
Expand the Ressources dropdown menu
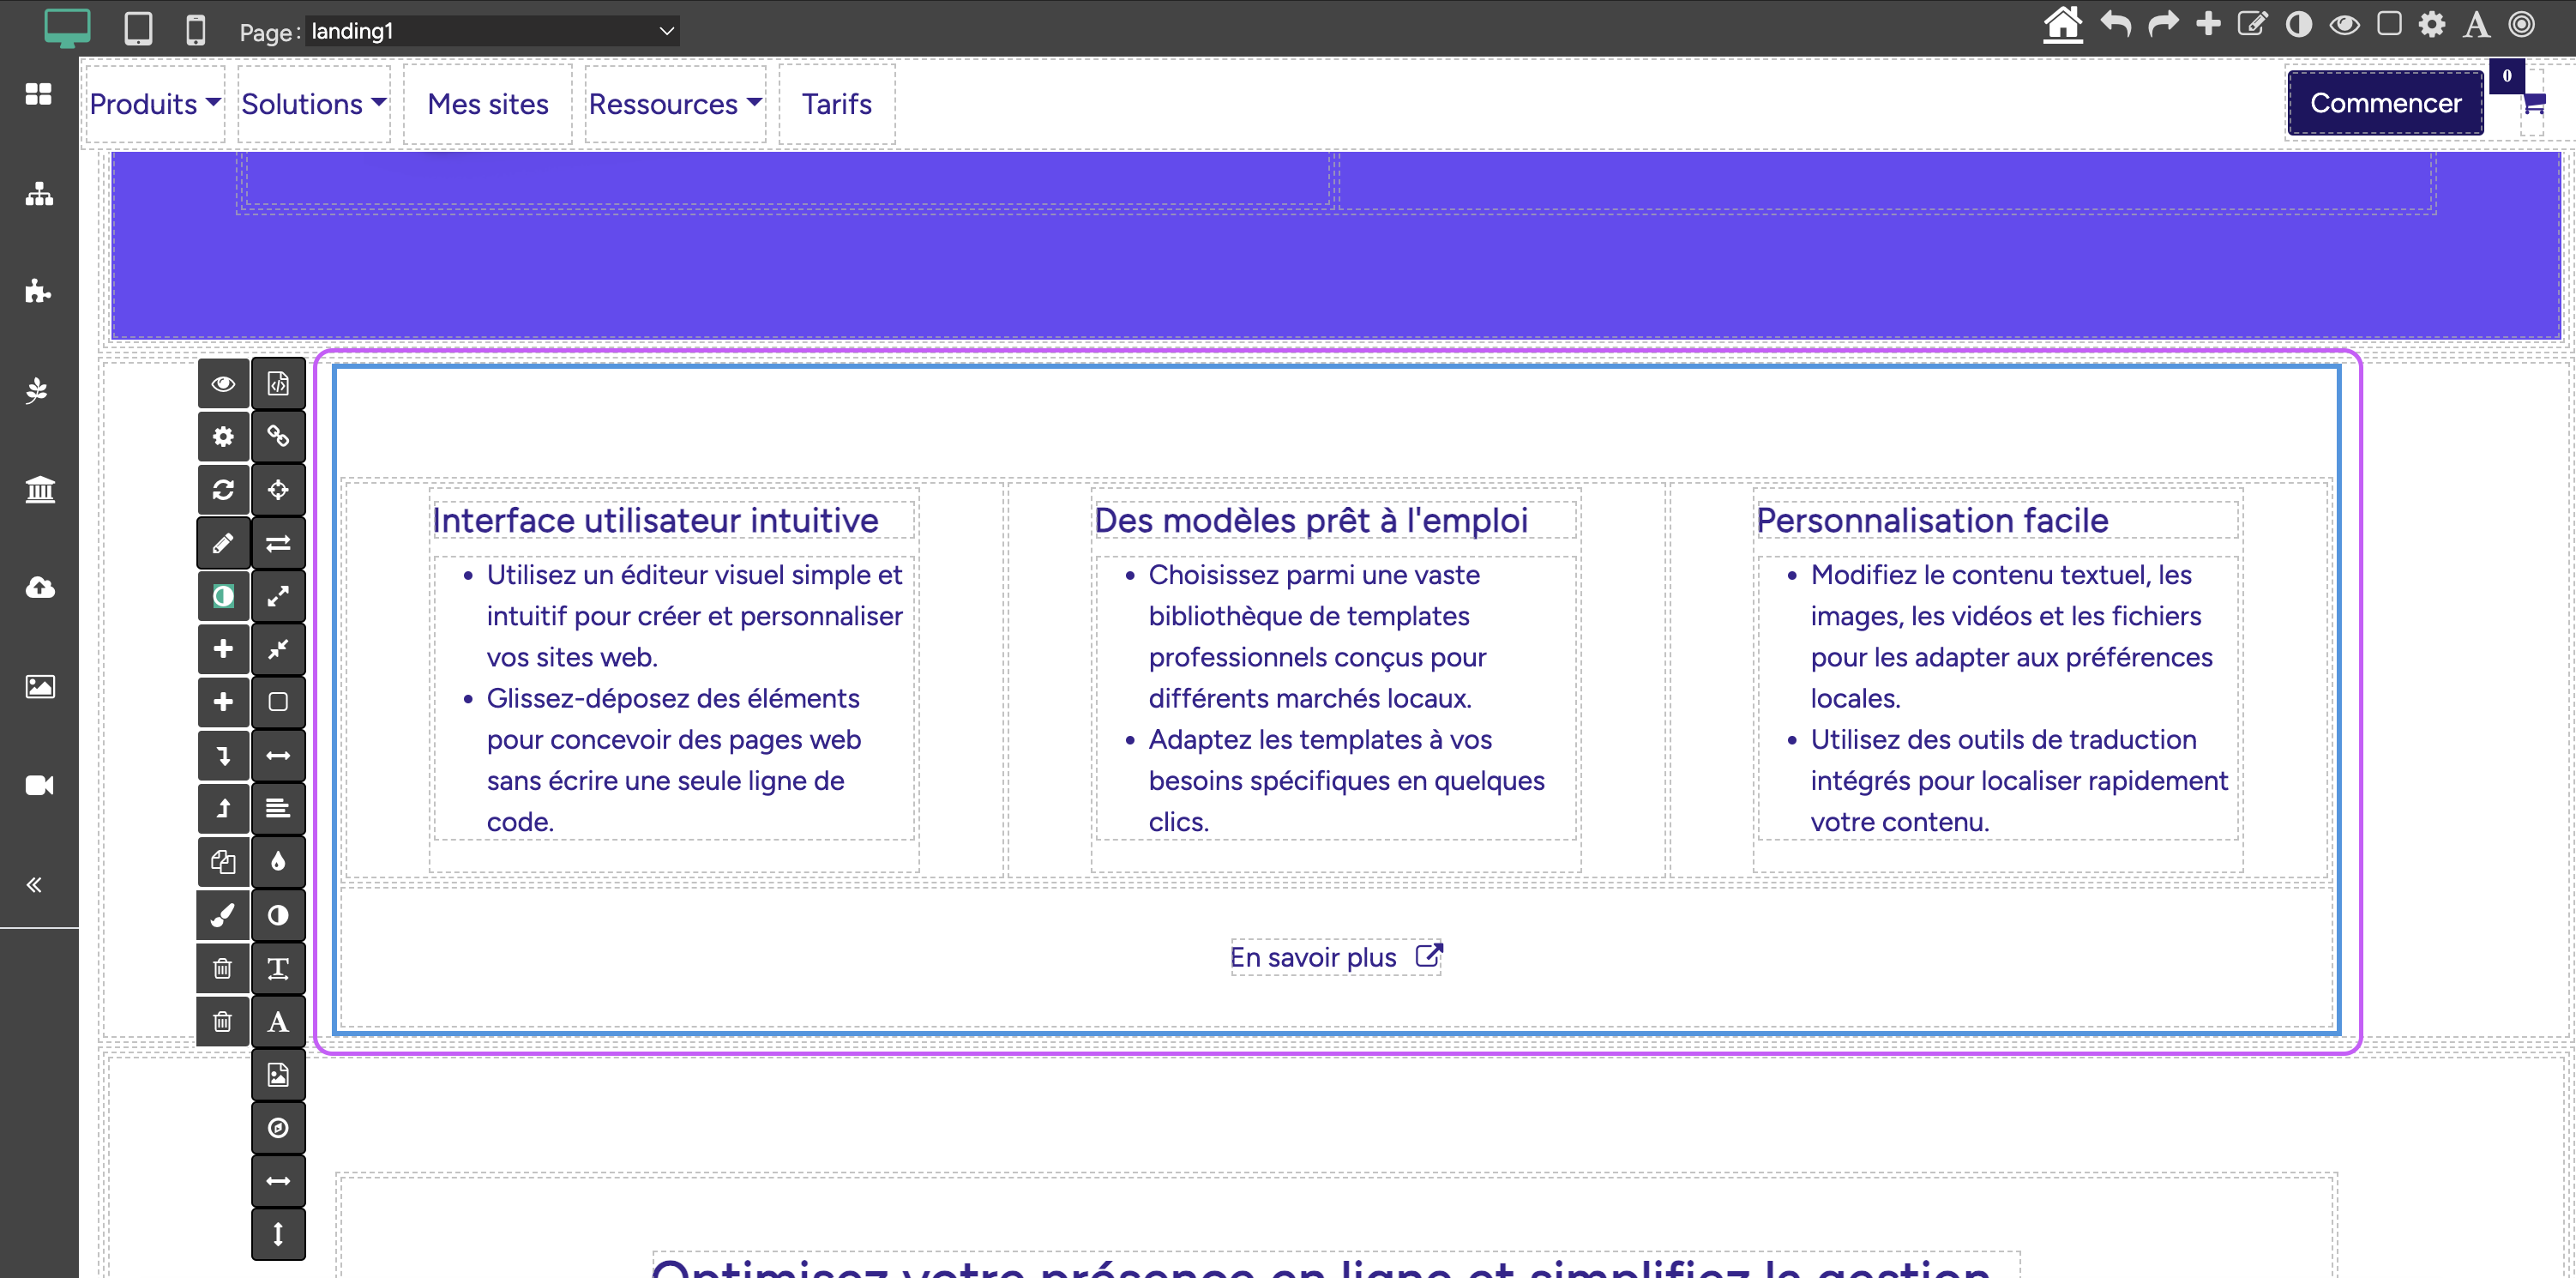click(675, 104)
